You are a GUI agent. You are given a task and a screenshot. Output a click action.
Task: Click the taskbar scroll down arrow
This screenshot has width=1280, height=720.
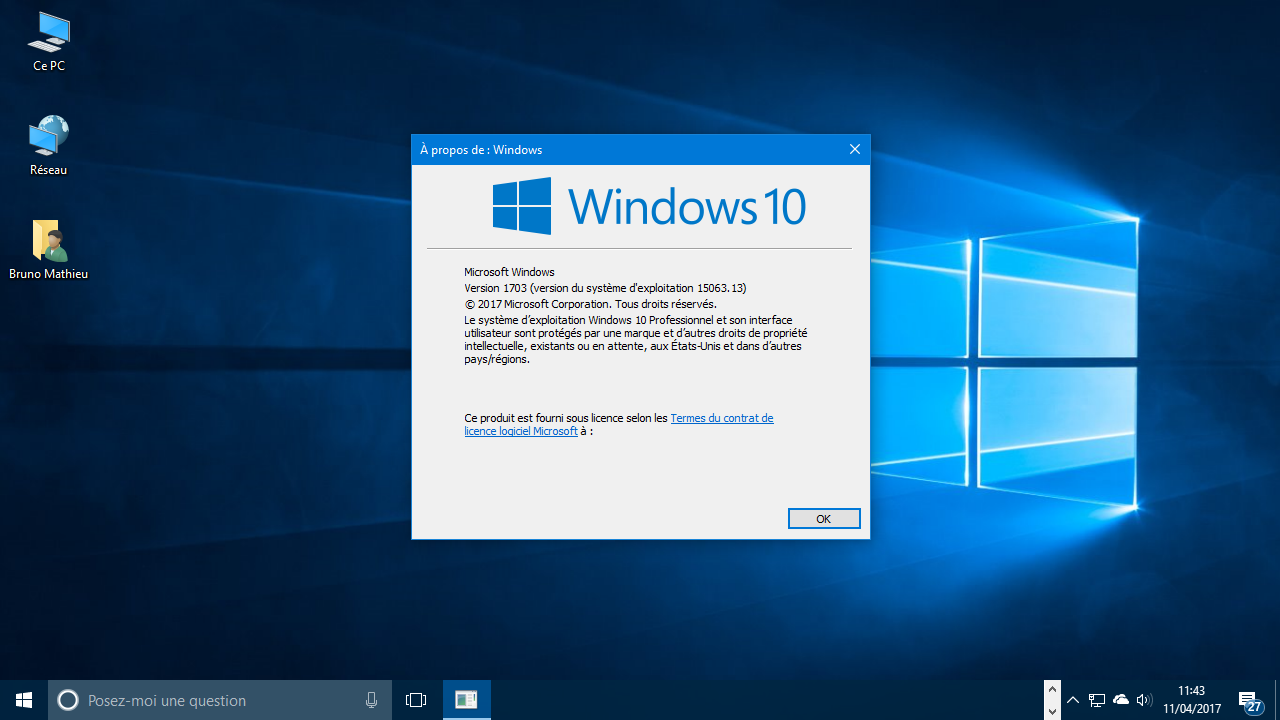click(1052, 711)
